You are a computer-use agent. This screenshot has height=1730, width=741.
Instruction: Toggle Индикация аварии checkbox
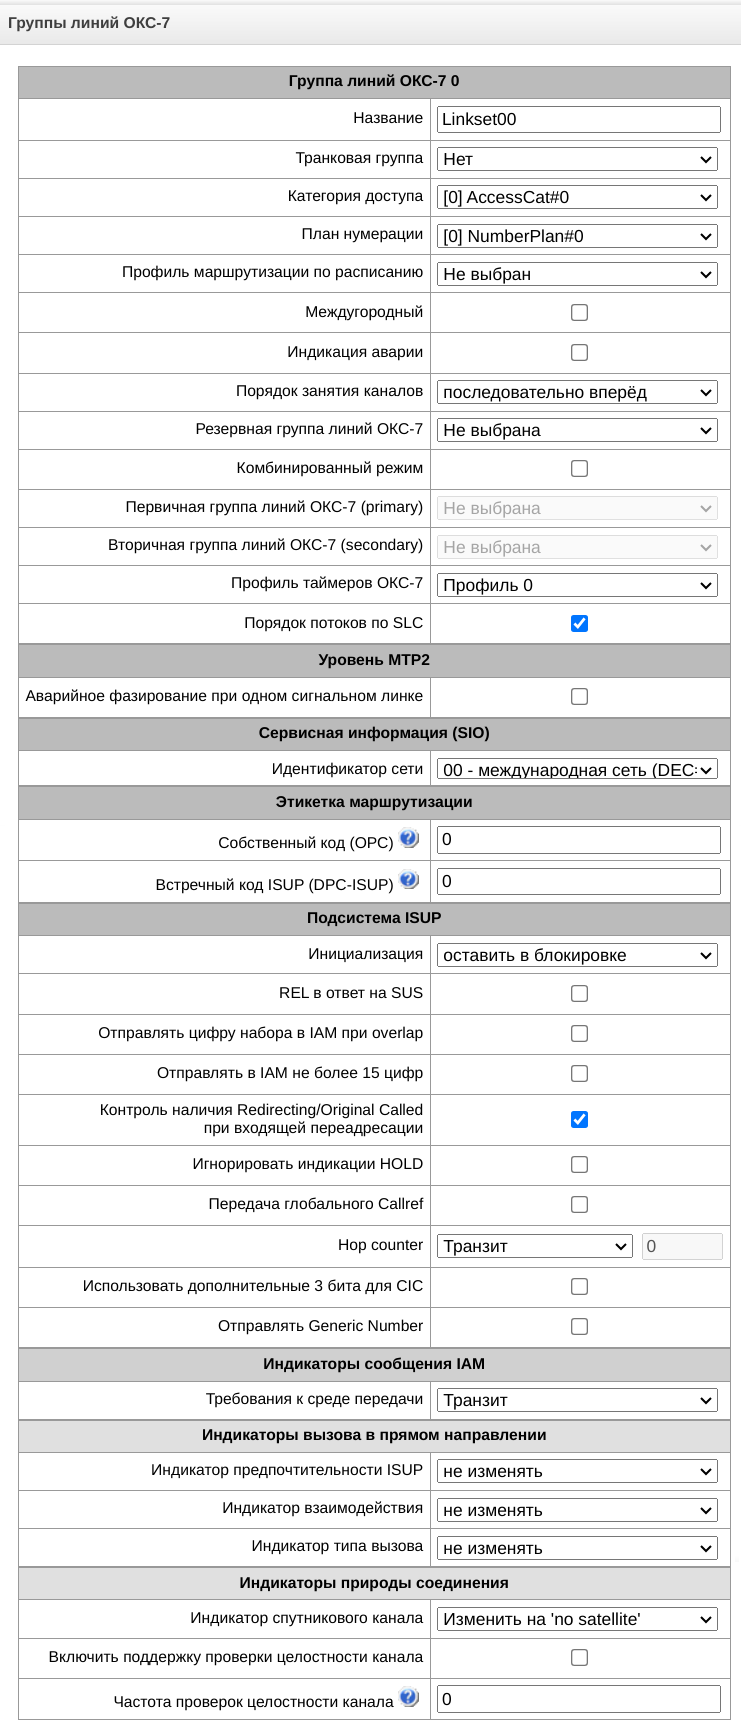pyautogui.click(x=579, y=353)
